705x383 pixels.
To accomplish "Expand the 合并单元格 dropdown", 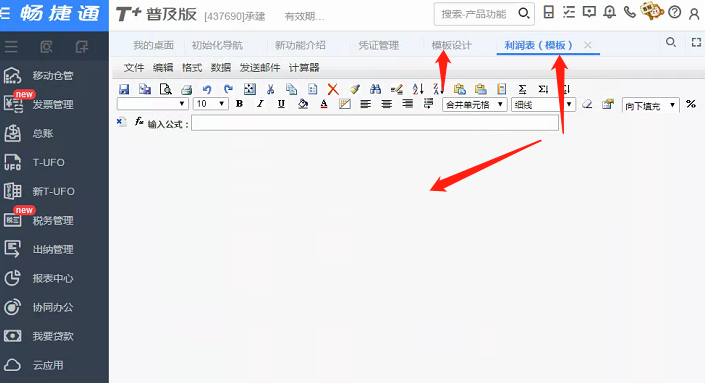I will pos(475,104).
